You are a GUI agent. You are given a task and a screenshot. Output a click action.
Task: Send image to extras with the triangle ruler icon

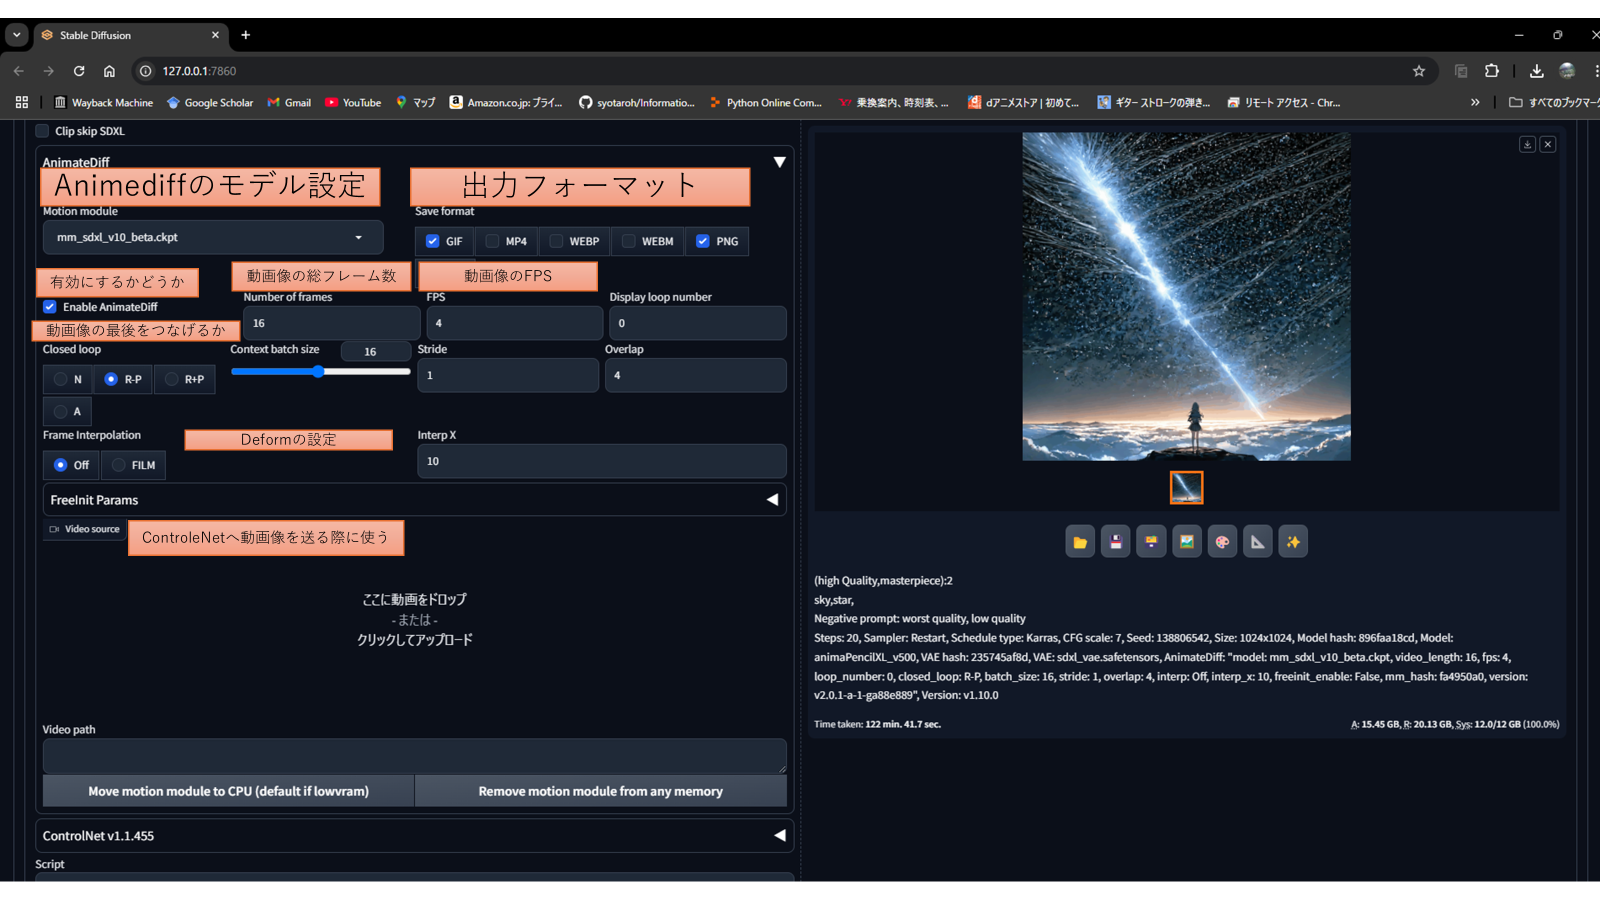1258,541
